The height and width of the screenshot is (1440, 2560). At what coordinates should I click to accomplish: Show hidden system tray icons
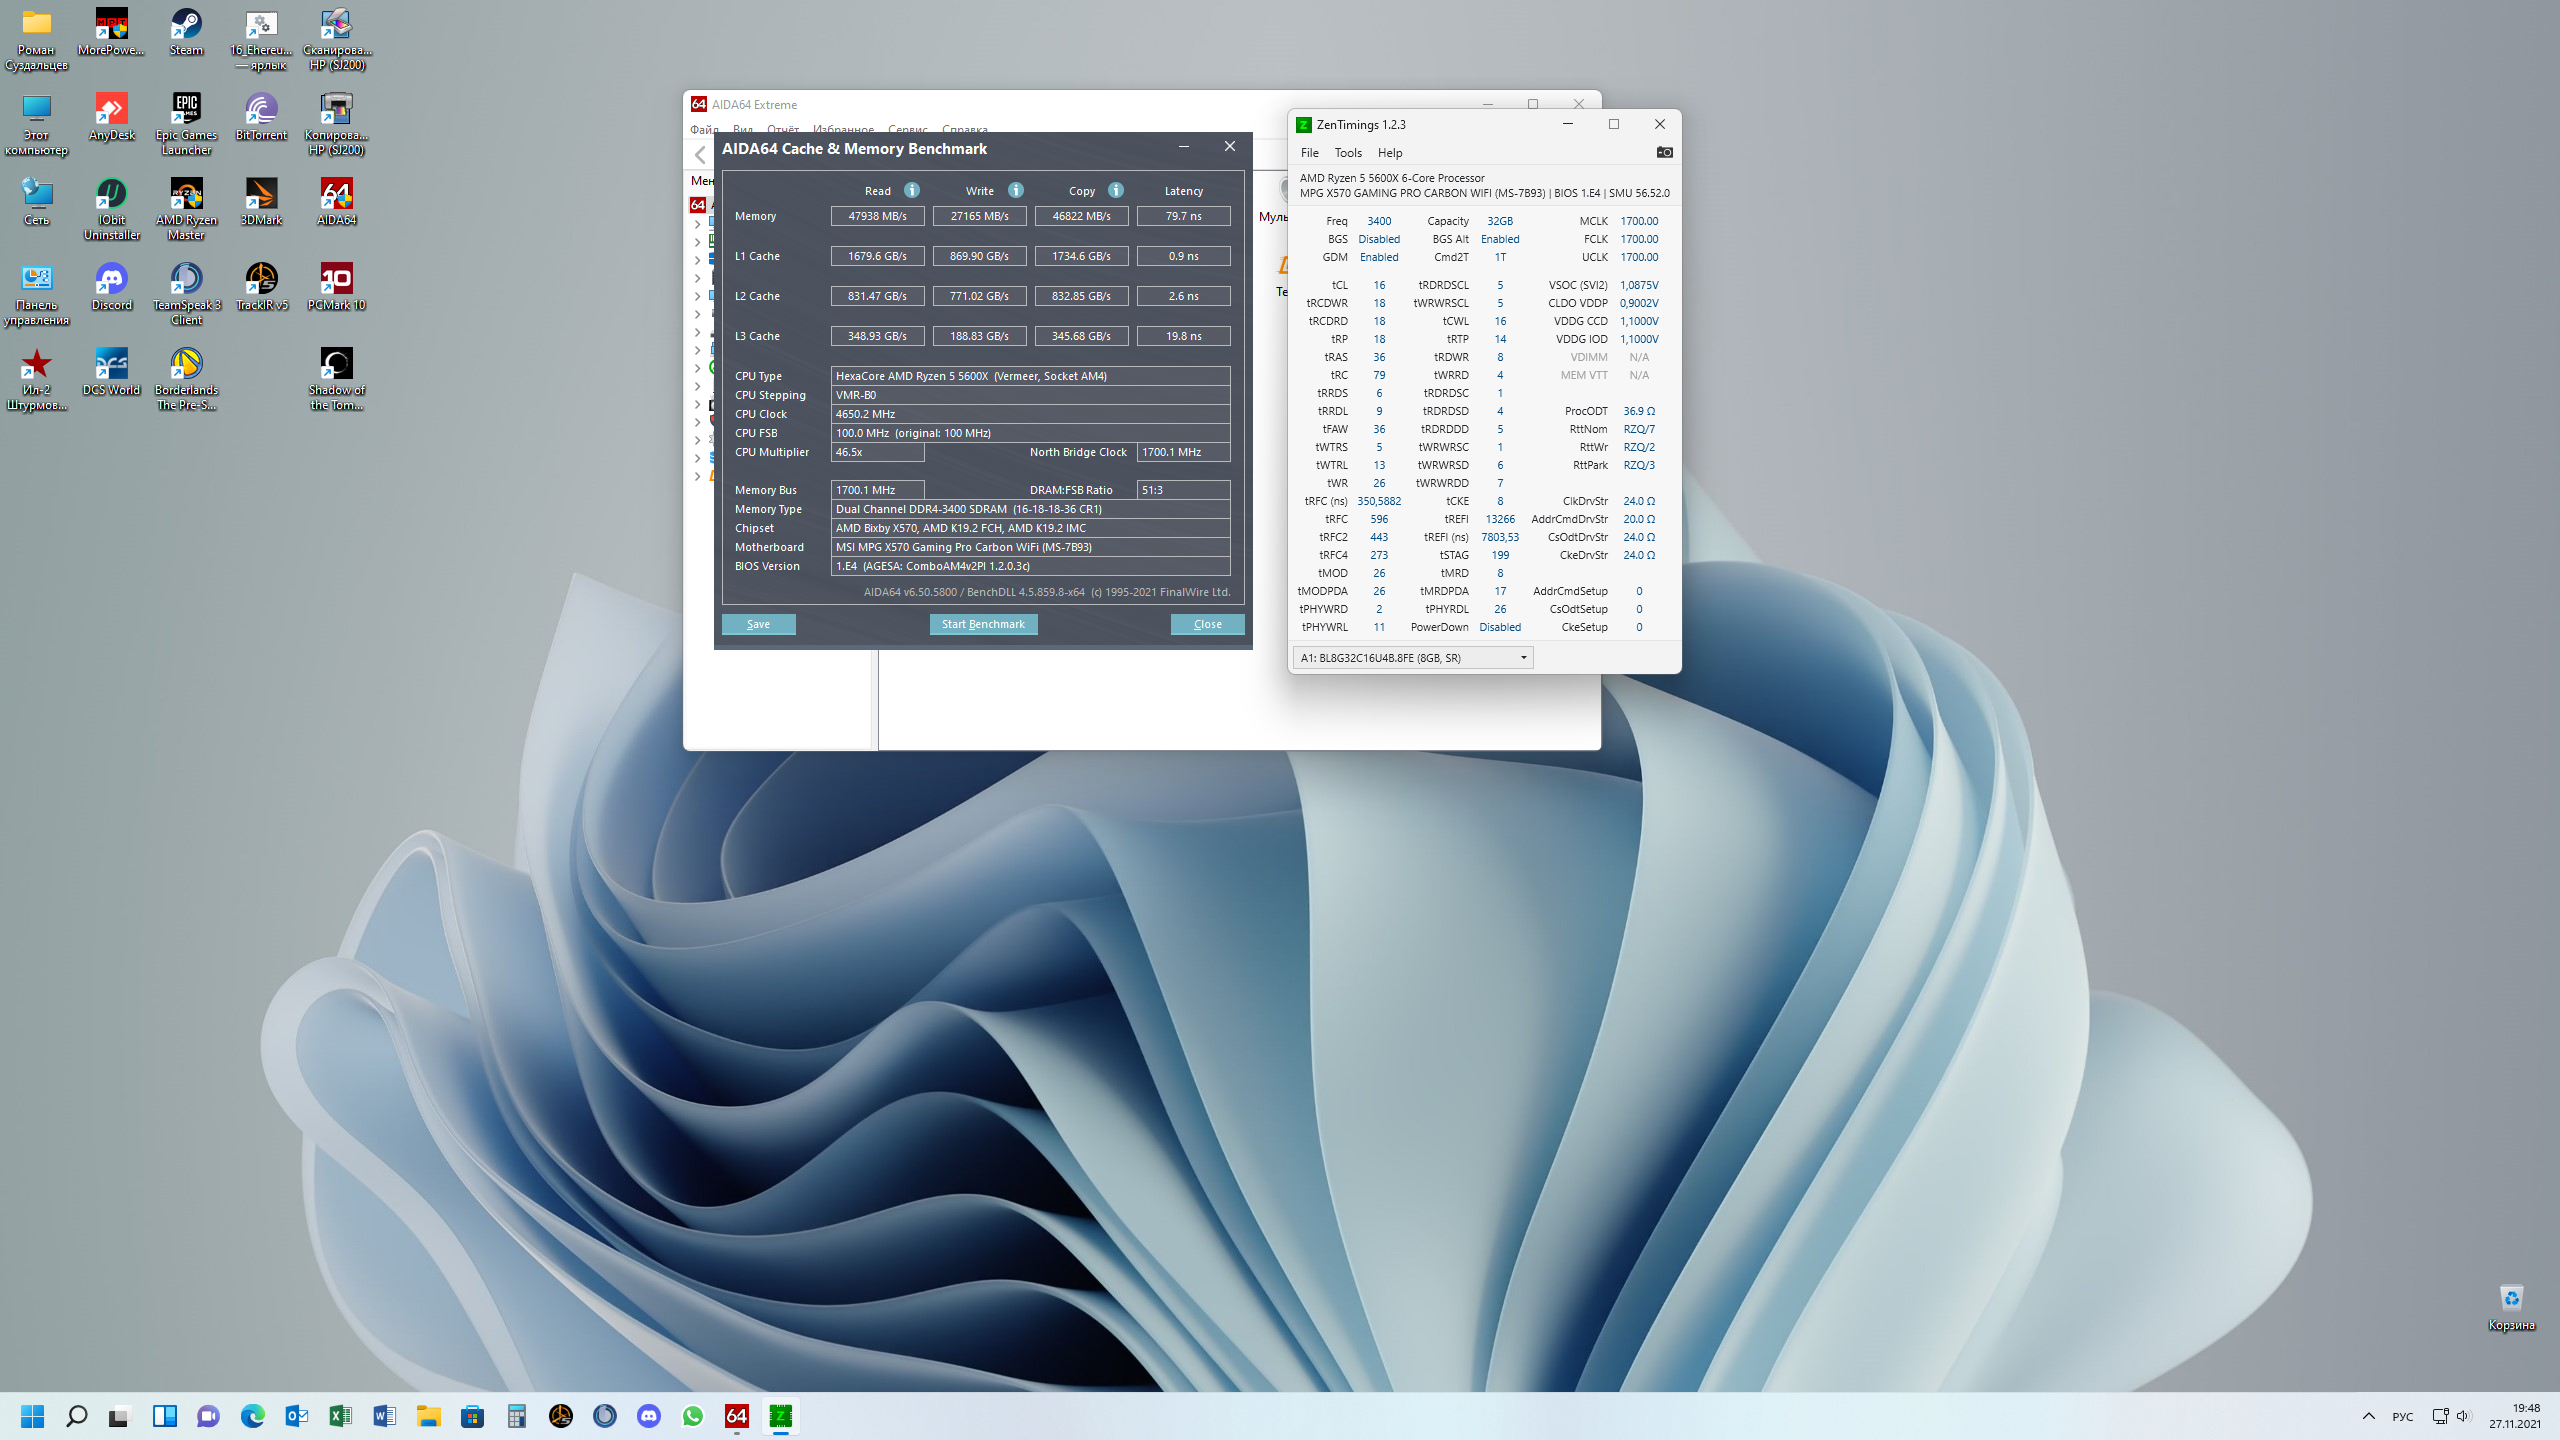(x=2368, y=1416)
